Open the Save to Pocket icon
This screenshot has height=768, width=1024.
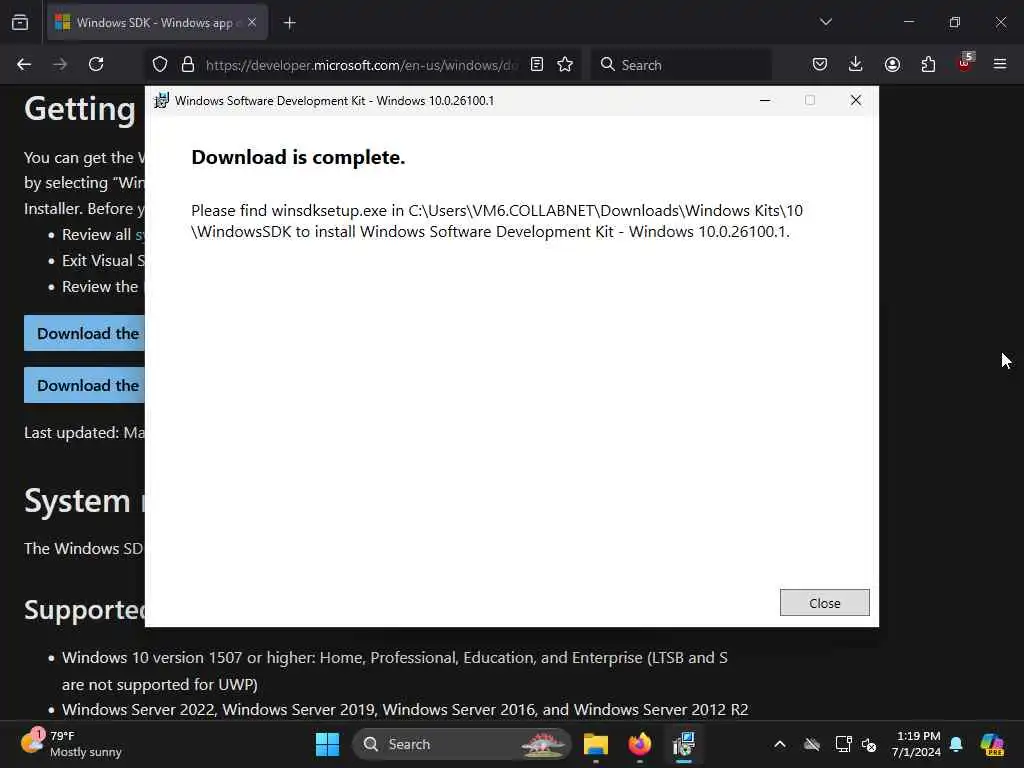(x=820, y=64)
